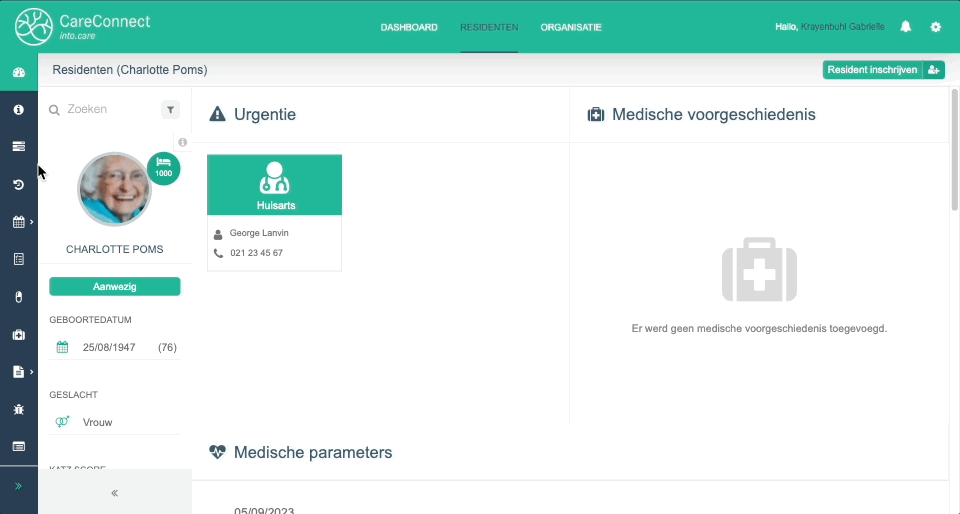
Task: Open notifications bell icon
Action: (906, 27)
